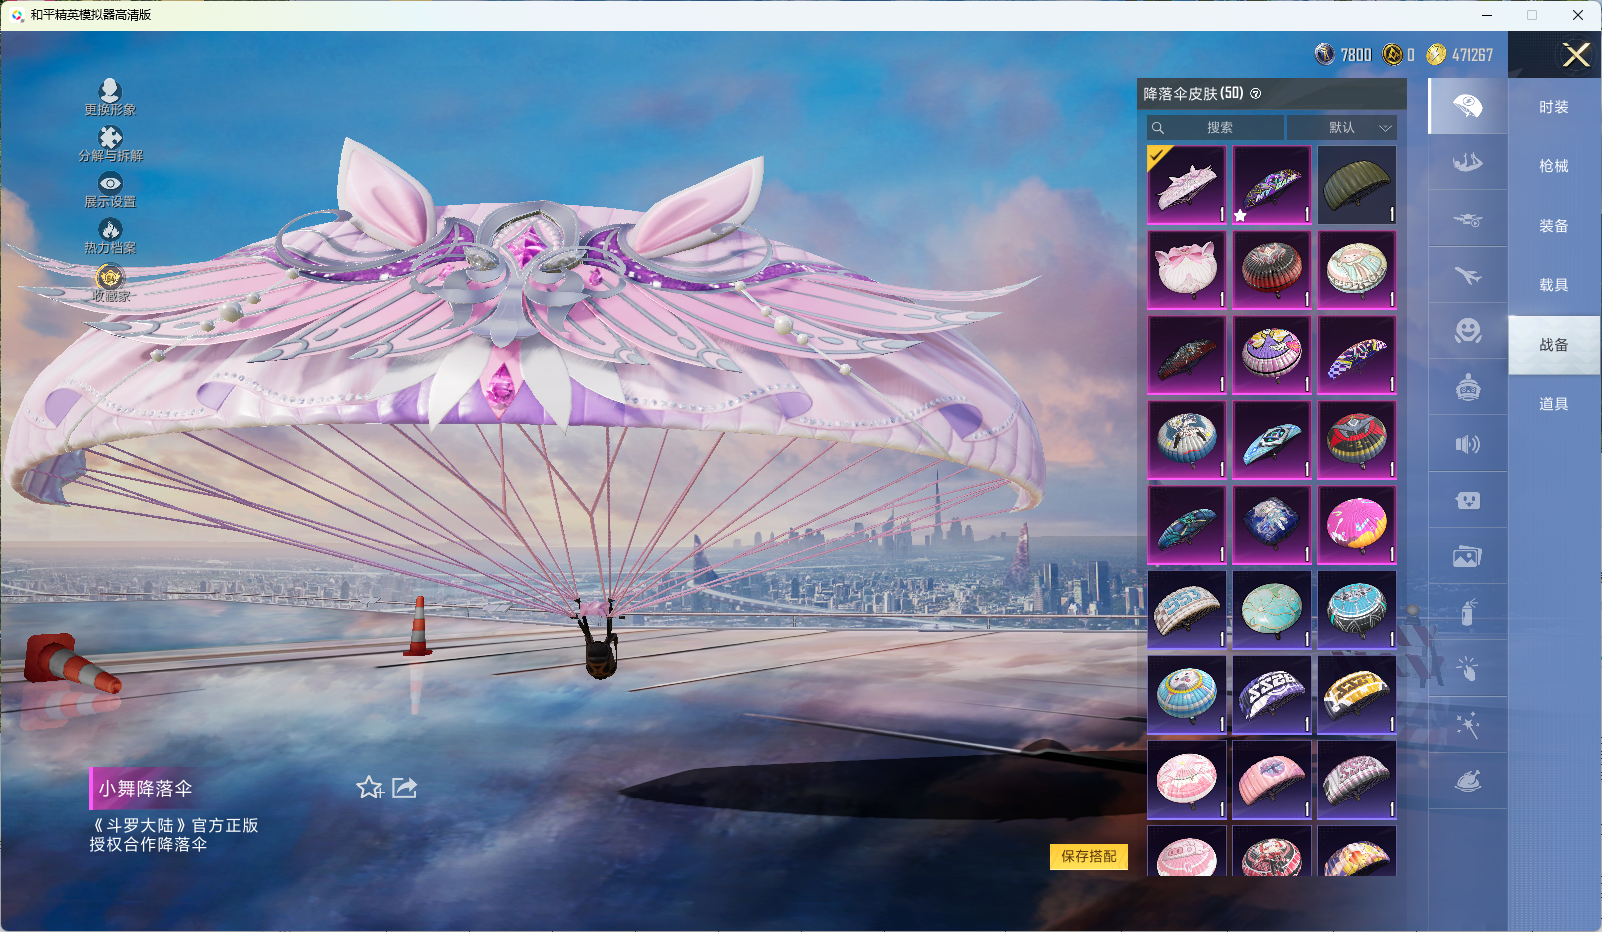
Task: Toggle favorite star for 小舞降落伞
Action: [369, 788]
